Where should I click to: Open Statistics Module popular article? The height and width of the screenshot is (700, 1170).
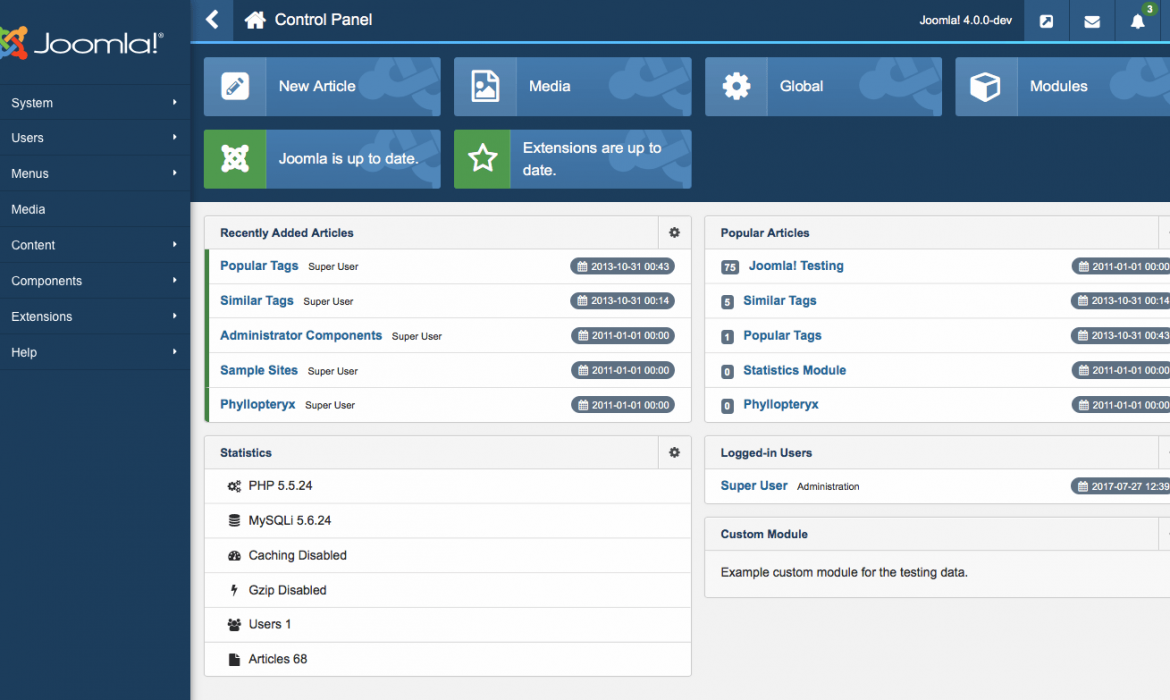[795, 370]
